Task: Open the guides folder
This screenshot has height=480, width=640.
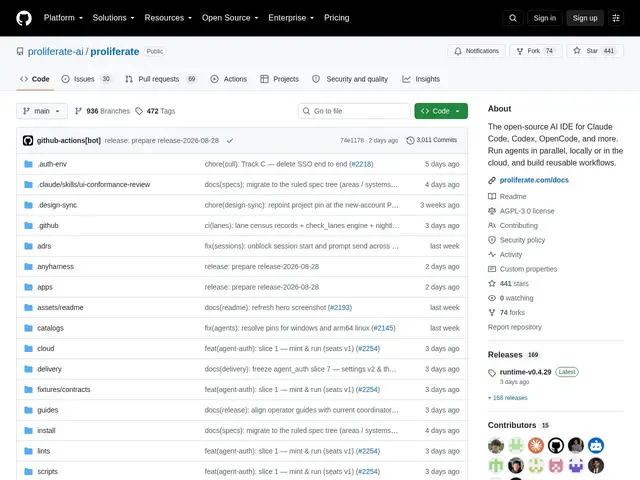Action: click(48, 410)
